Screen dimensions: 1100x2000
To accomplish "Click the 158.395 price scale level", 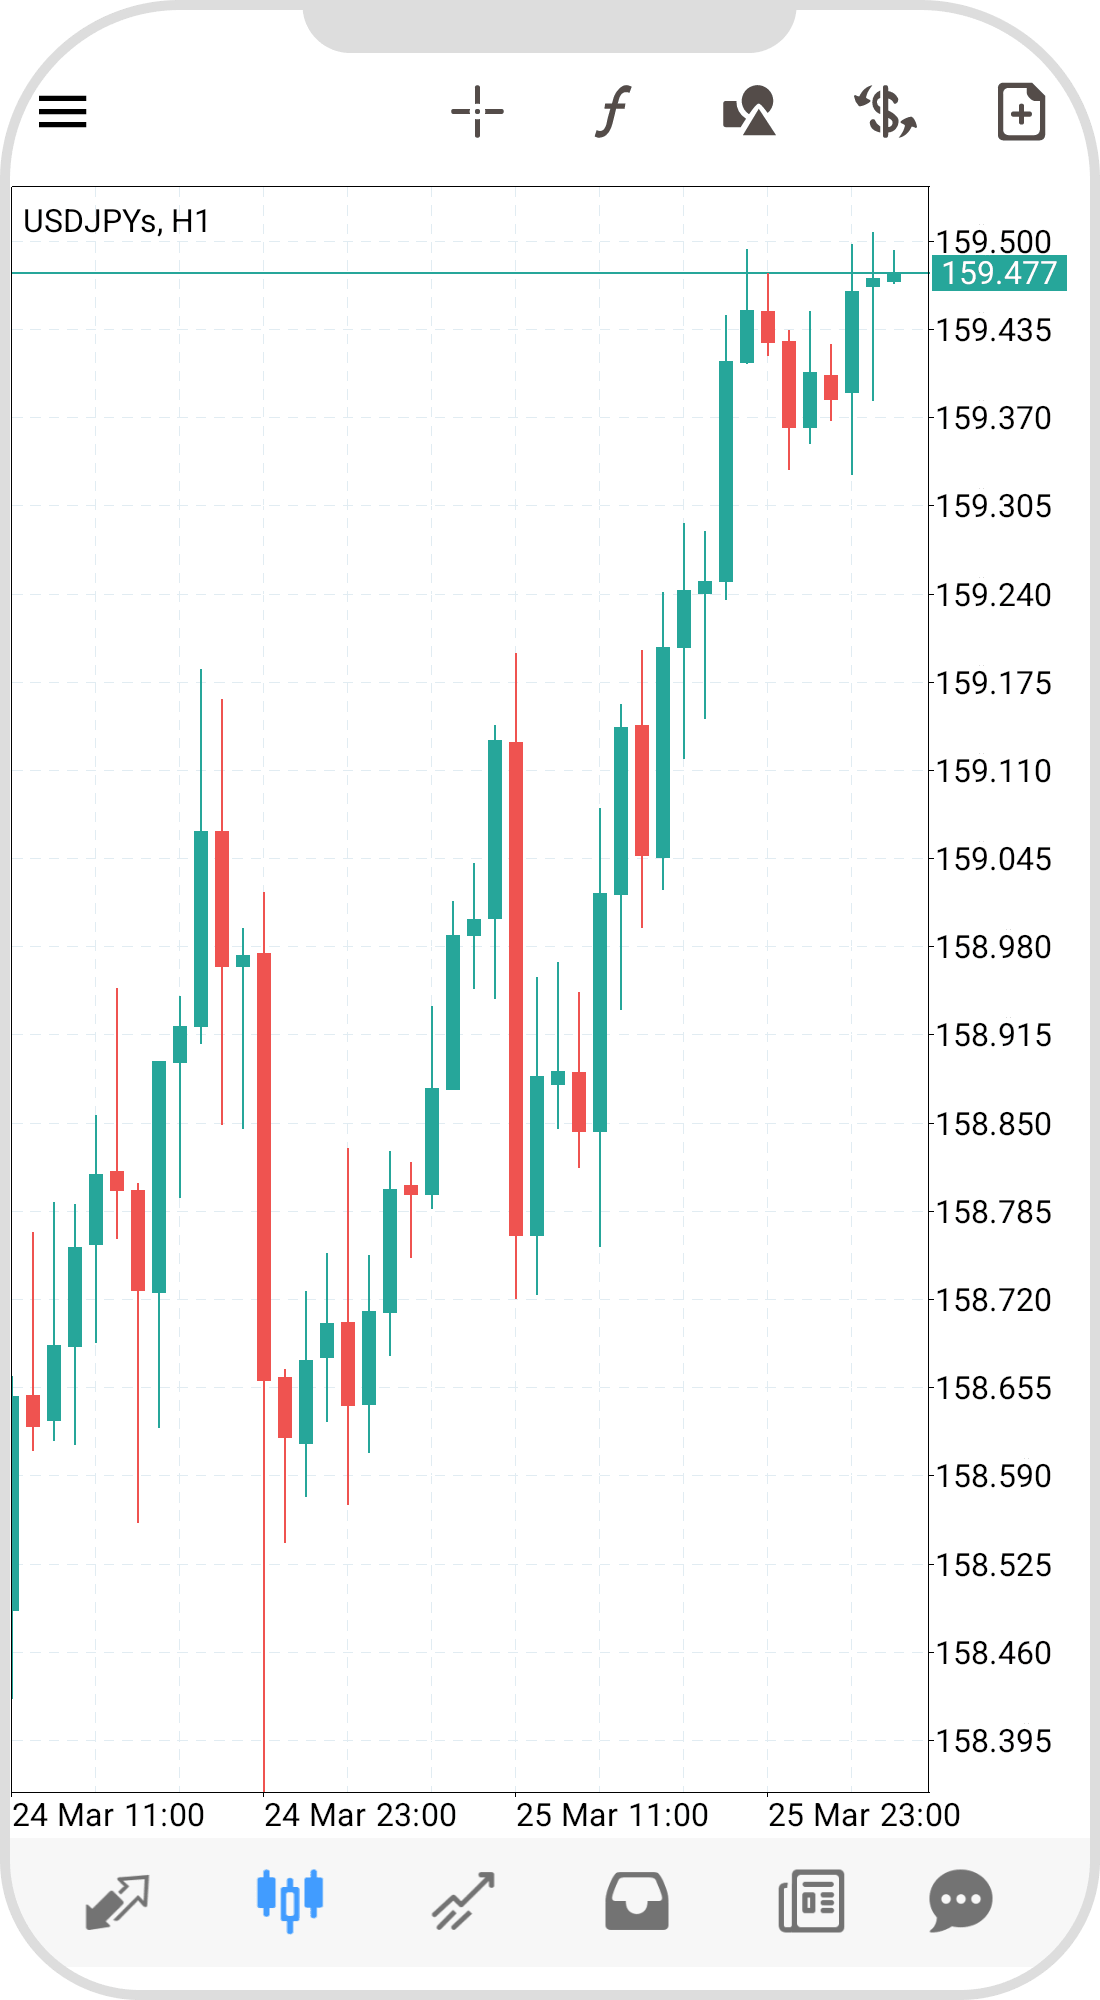I will [x=993, y=1741].
